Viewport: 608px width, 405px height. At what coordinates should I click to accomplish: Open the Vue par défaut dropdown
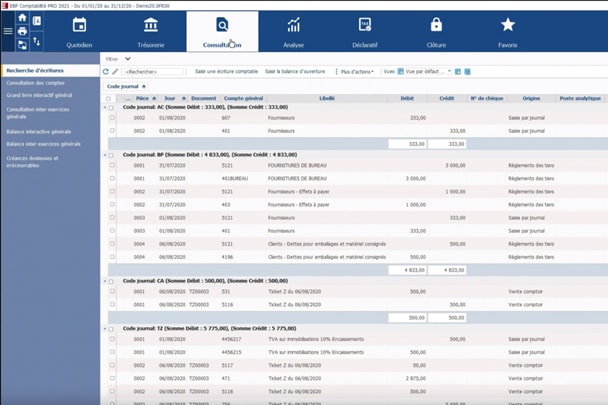point(425,72)
